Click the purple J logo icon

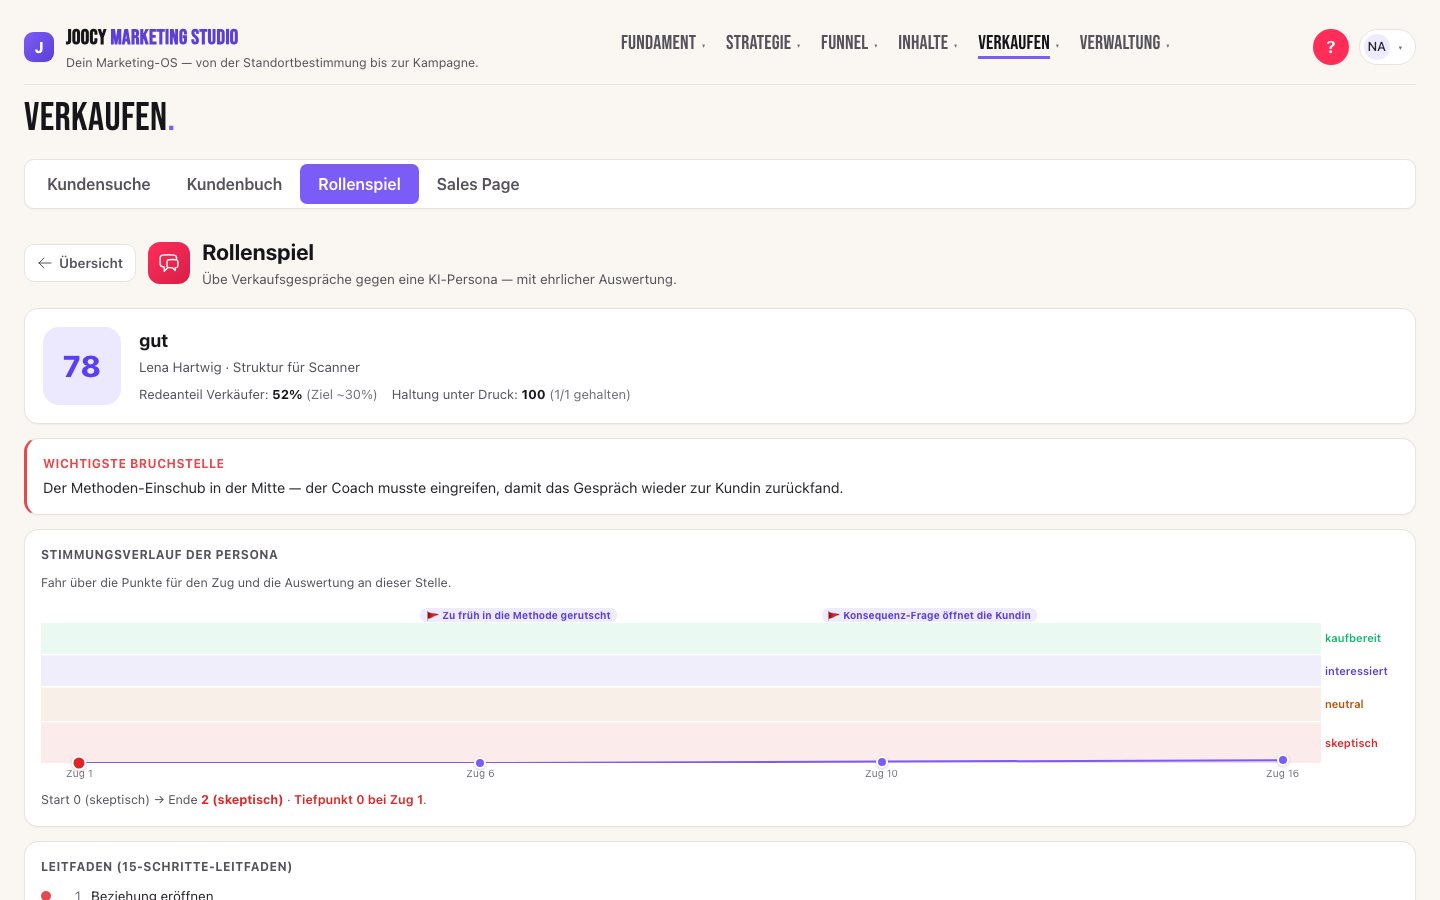(39, 47)
